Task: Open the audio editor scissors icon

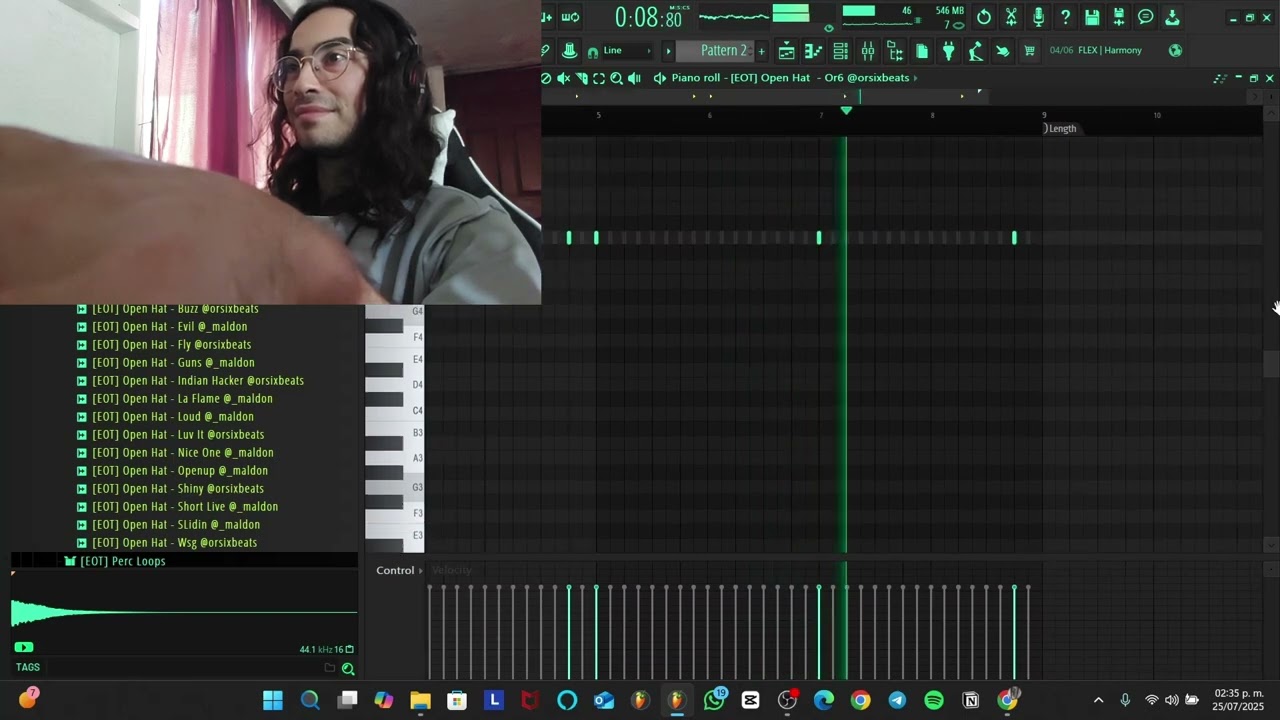Action: click(1012, 17)
